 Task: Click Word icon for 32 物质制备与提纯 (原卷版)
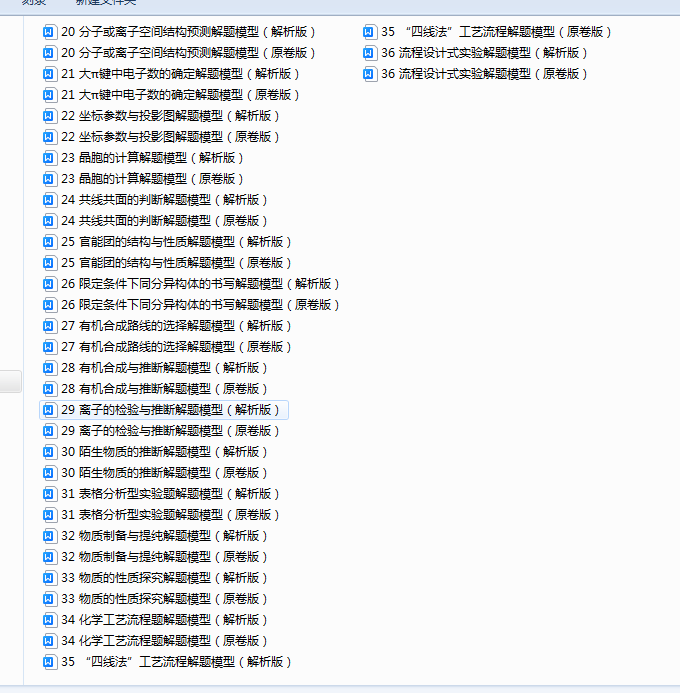[50, 556]
